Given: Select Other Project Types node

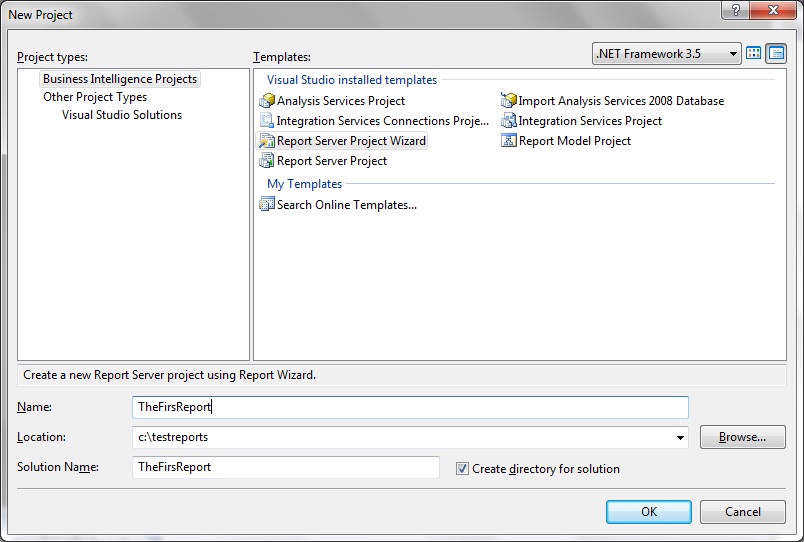Looking at the screenshot, I should [95, 97].
